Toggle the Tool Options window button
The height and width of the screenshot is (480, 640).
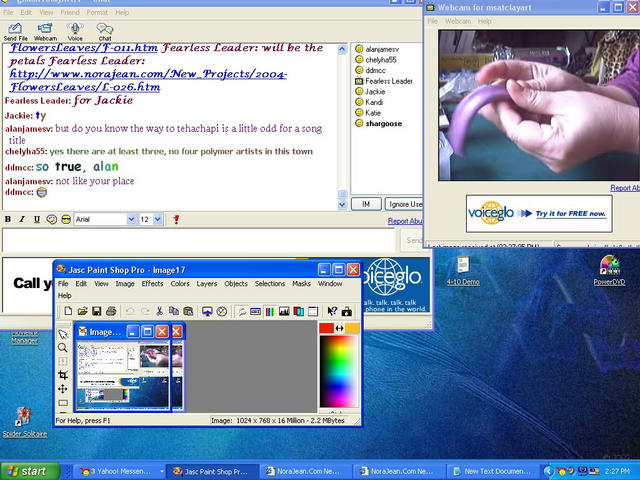[256, 312]
